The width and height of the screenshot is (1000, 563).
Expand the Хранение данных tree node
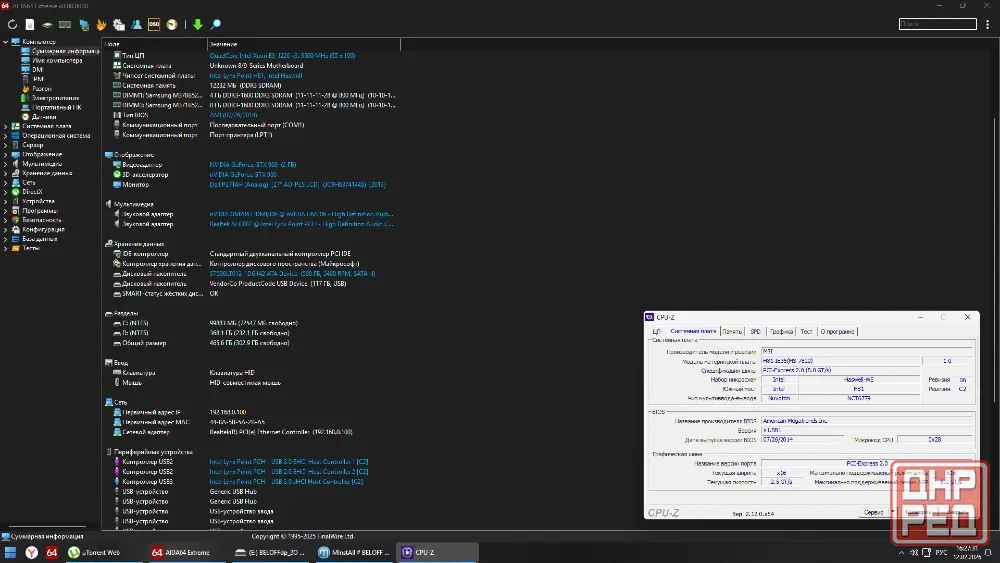(x=6, y=173)
